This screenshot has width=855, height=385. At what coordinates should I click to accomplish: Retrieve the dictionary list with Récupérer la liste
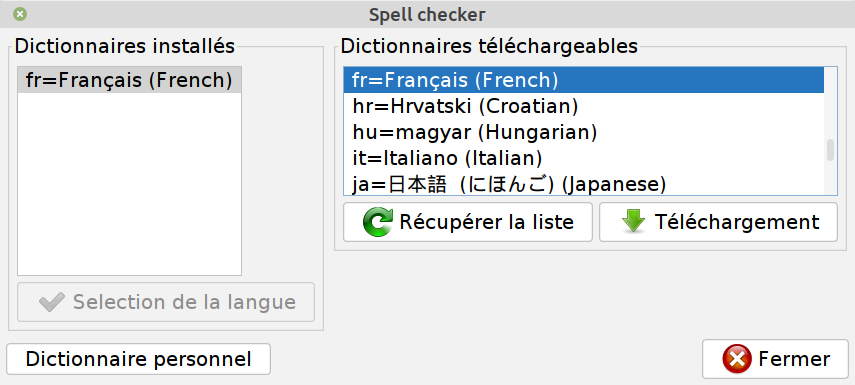pos(468,222)
